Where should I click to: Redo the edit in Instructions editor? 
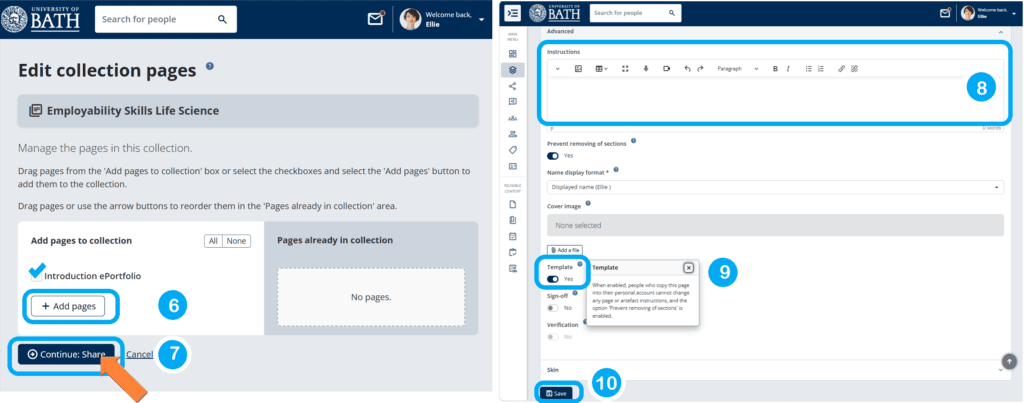click(x=700, y=69)
